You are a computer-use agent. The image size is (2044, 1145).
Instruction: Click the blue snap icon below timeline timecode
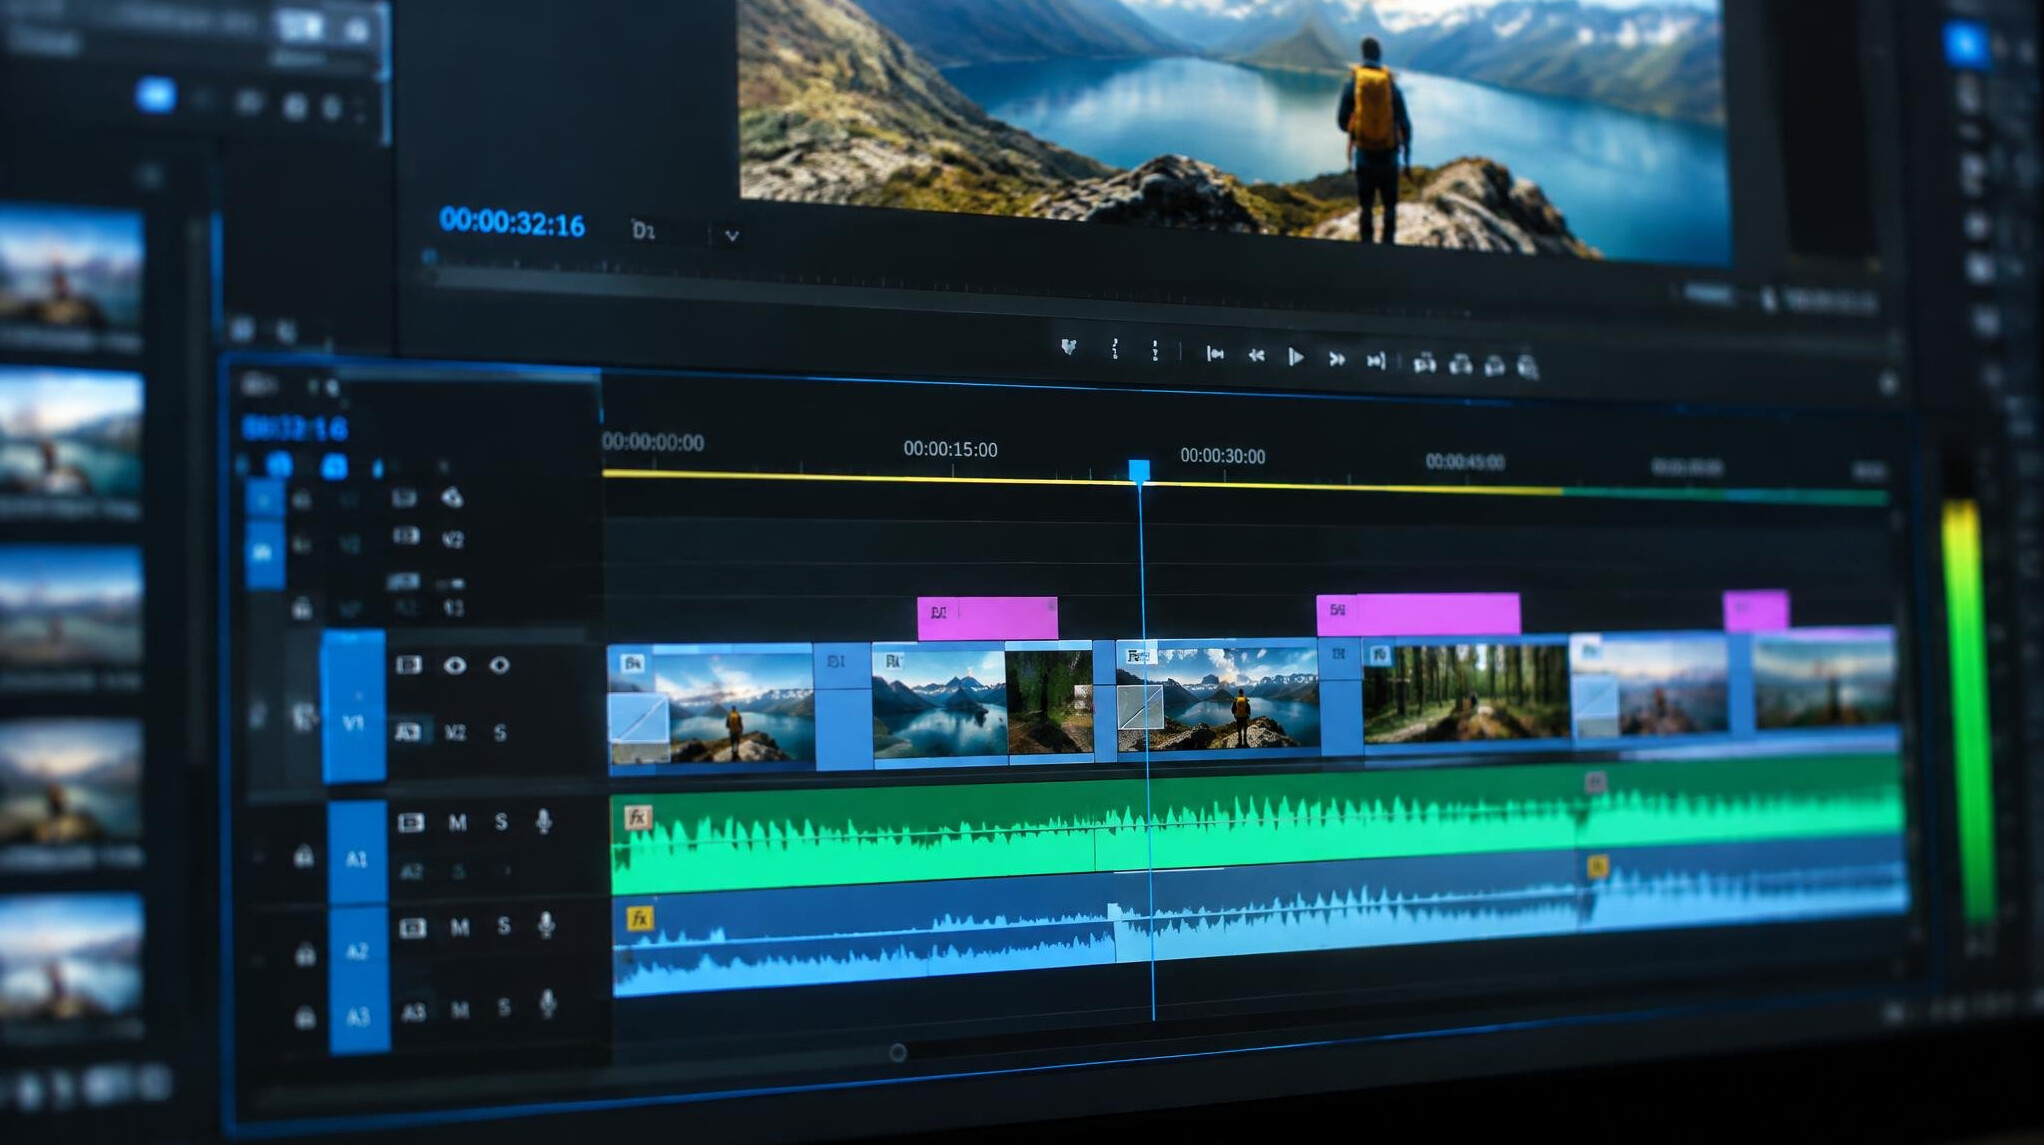(279, 464)
